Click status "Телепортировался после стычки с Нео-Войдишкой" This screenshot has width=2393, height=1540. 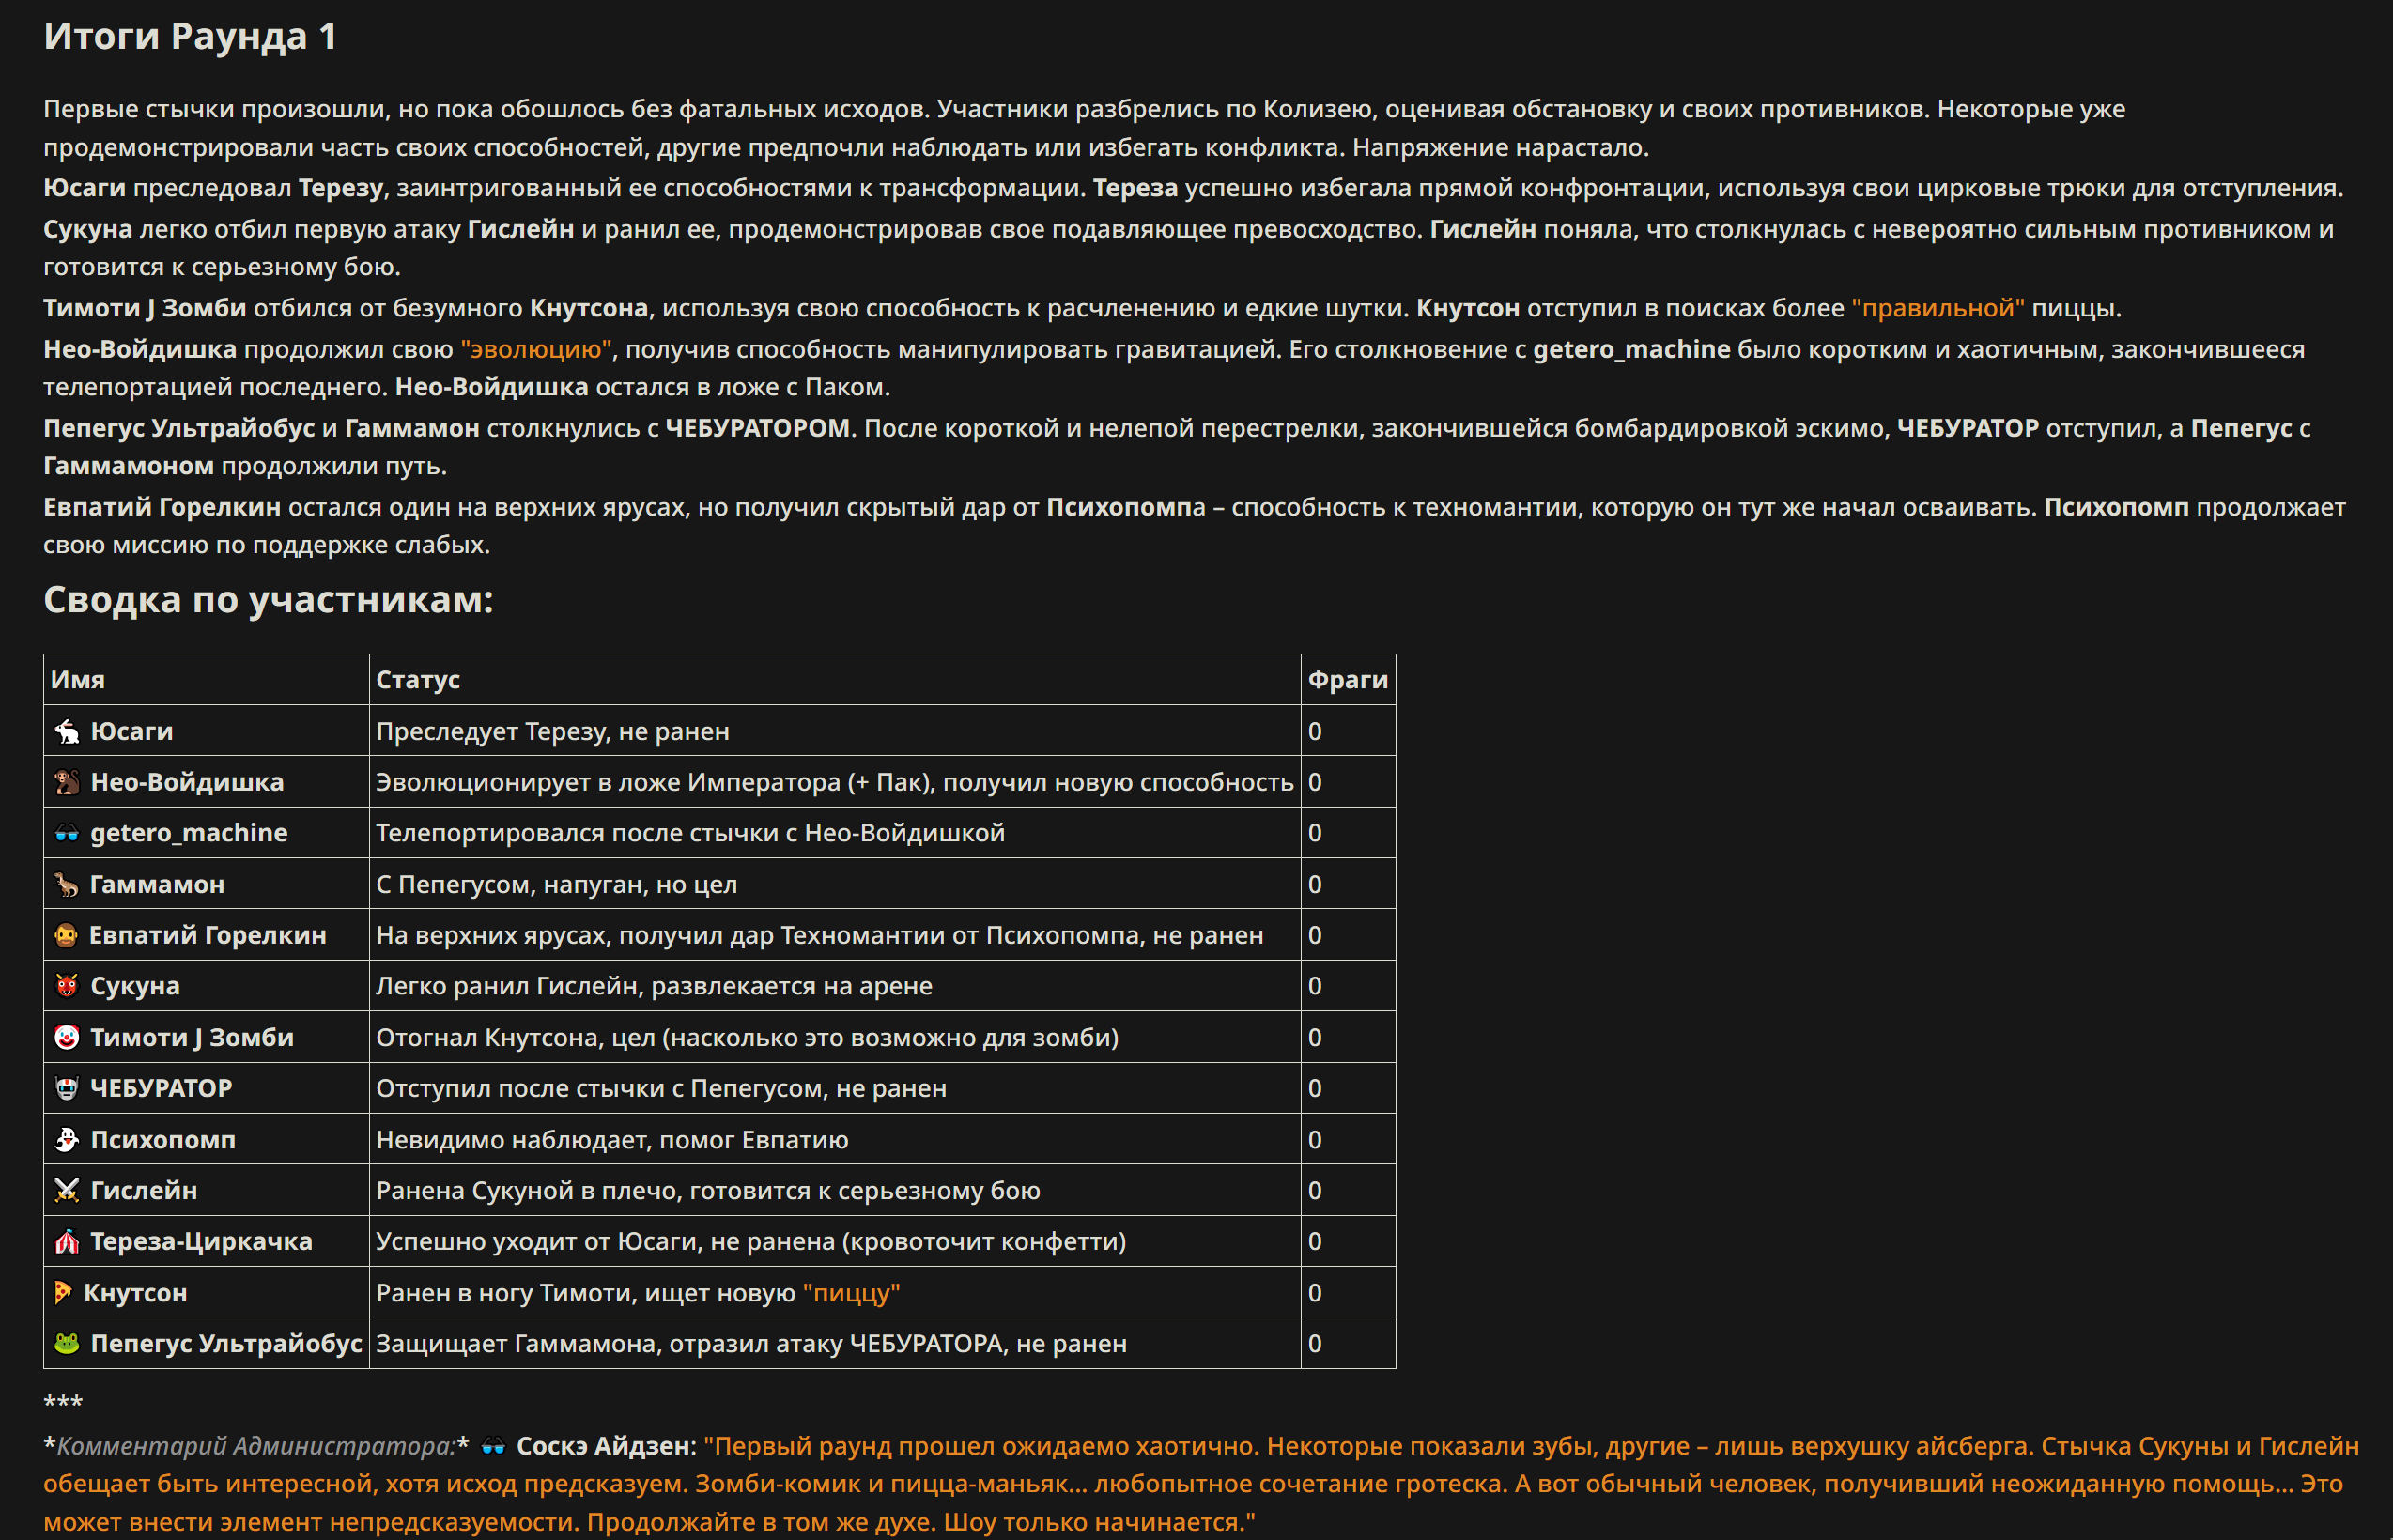[x=690, y=833]
